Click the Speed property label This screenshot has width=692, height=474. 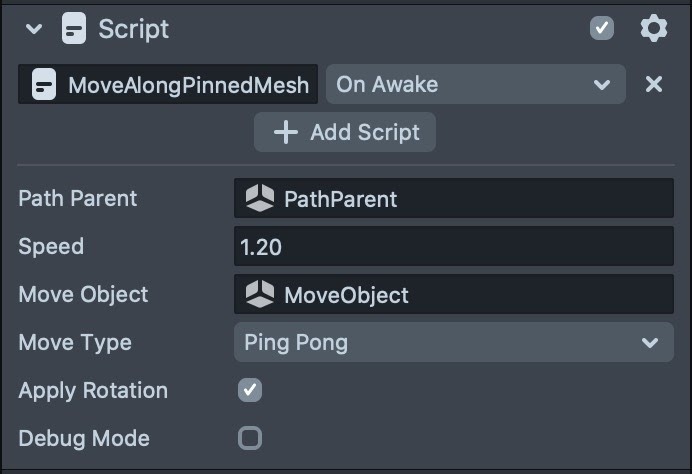[51, 247]
